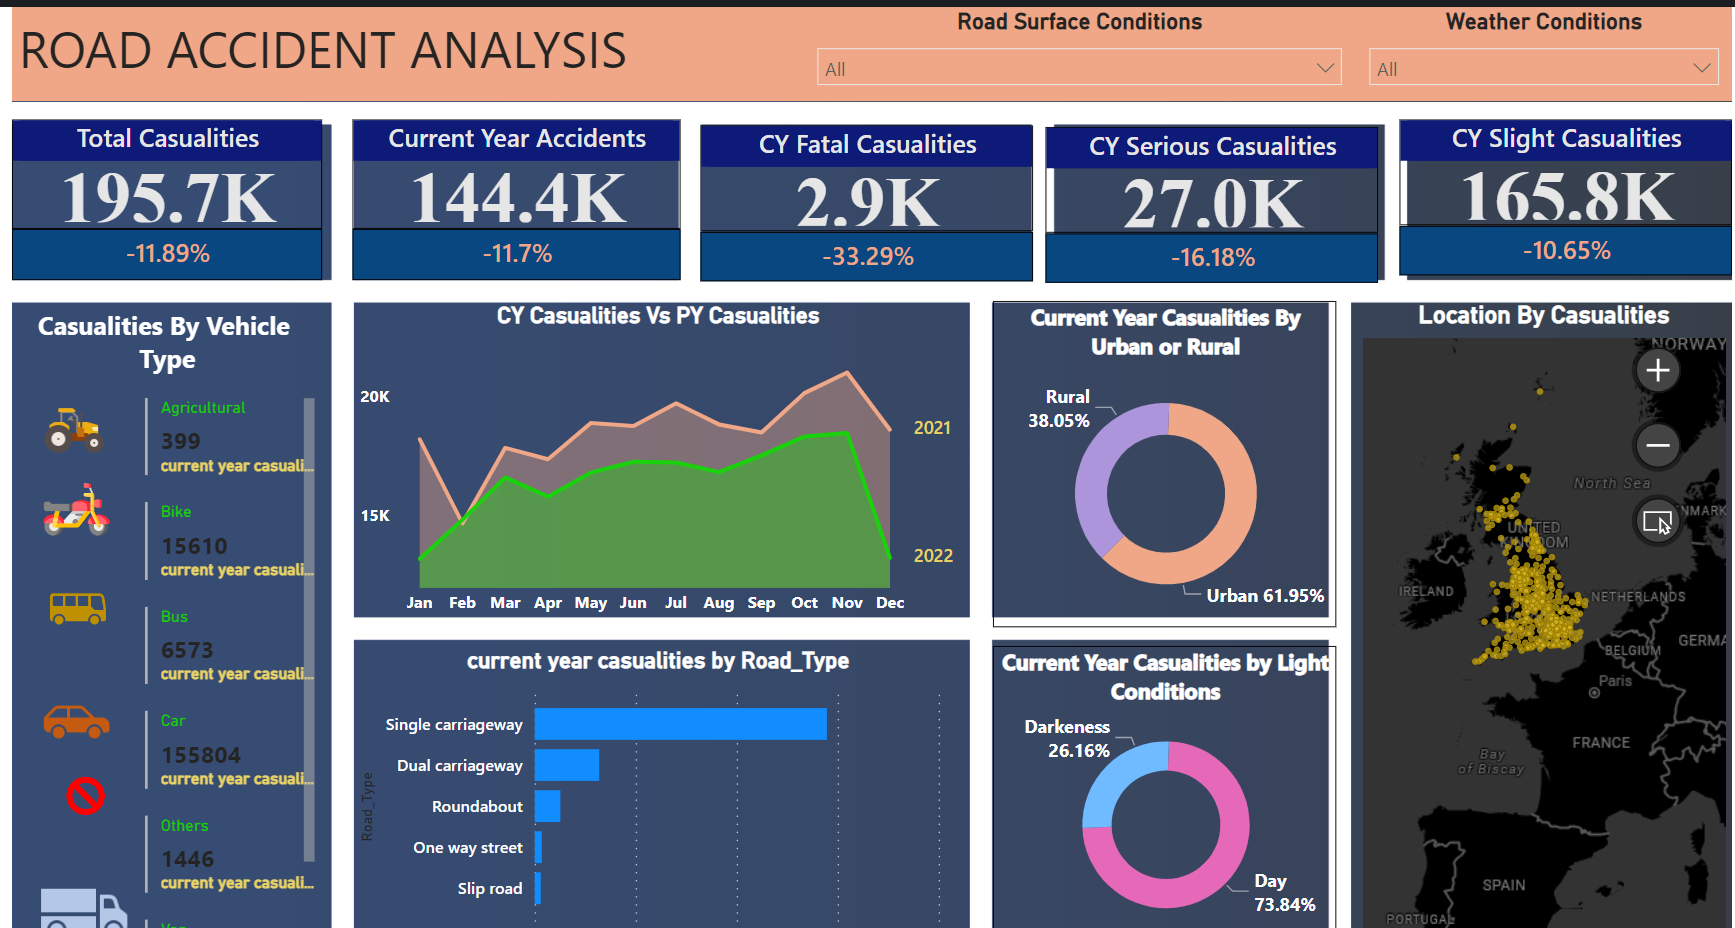Open the Road Surface Conditions dropdown

[x=1079, y=68]
